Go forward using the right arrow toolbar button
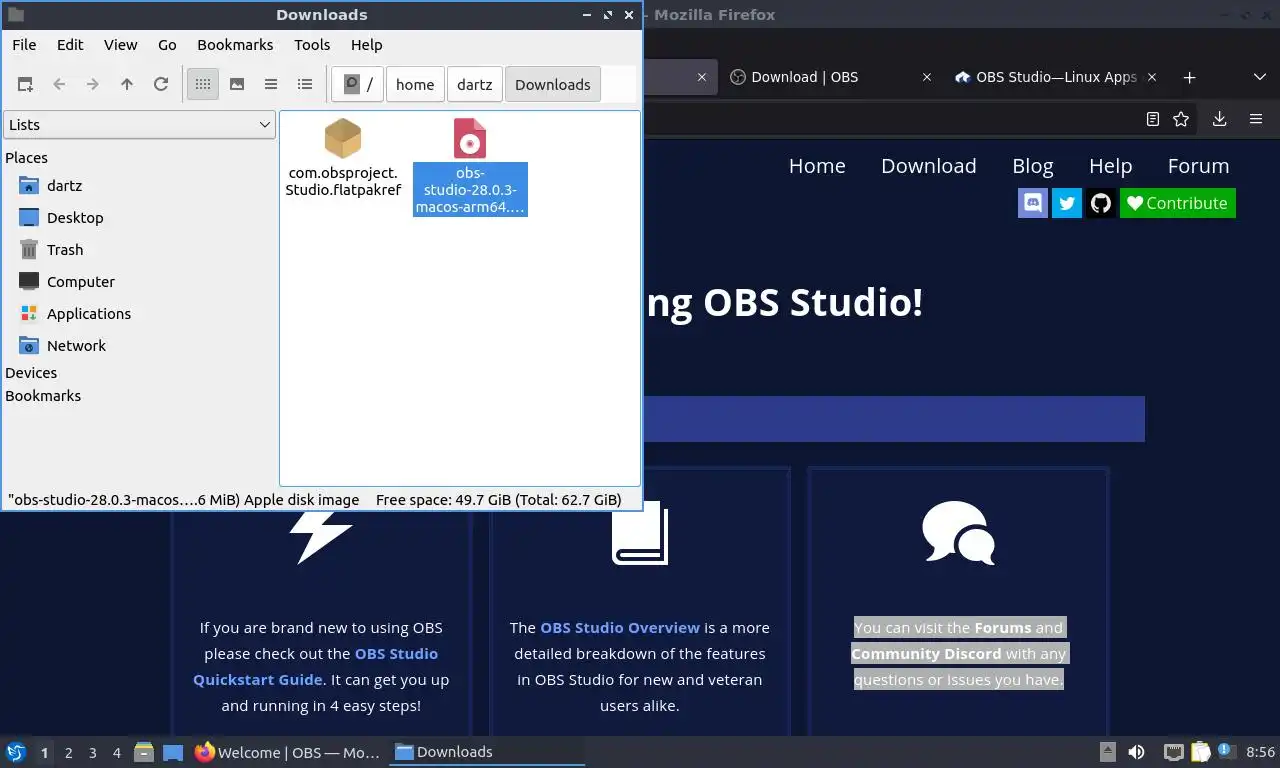The height and width of the screenshot is (768, 1280). coord(93,85)
